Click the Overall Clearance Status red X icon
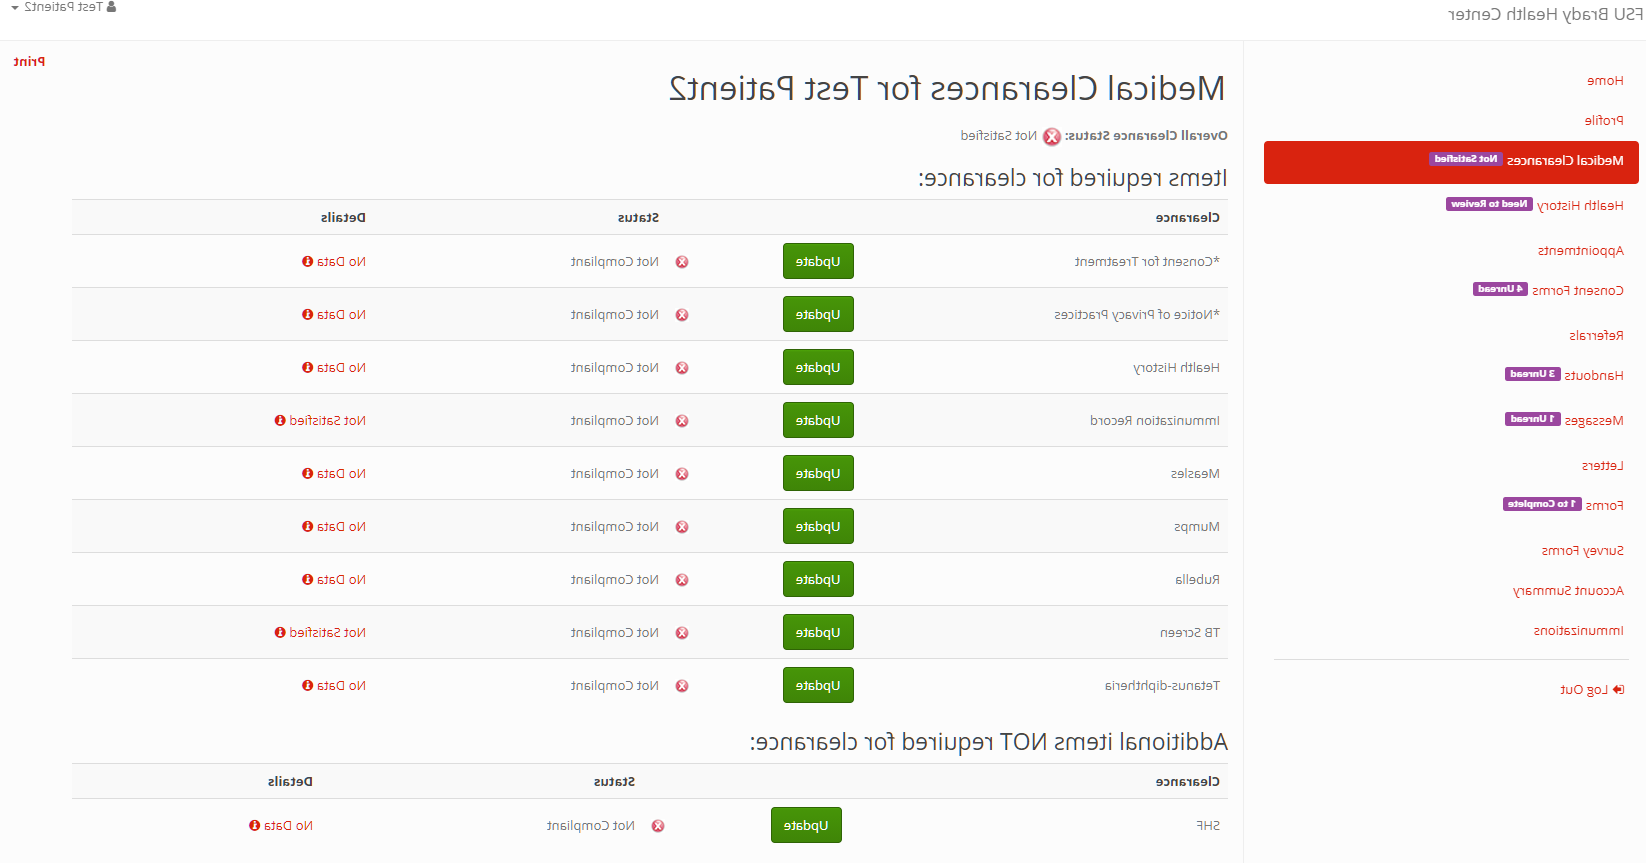Screen dimensions: 1646x863 tap(1052, 137)
